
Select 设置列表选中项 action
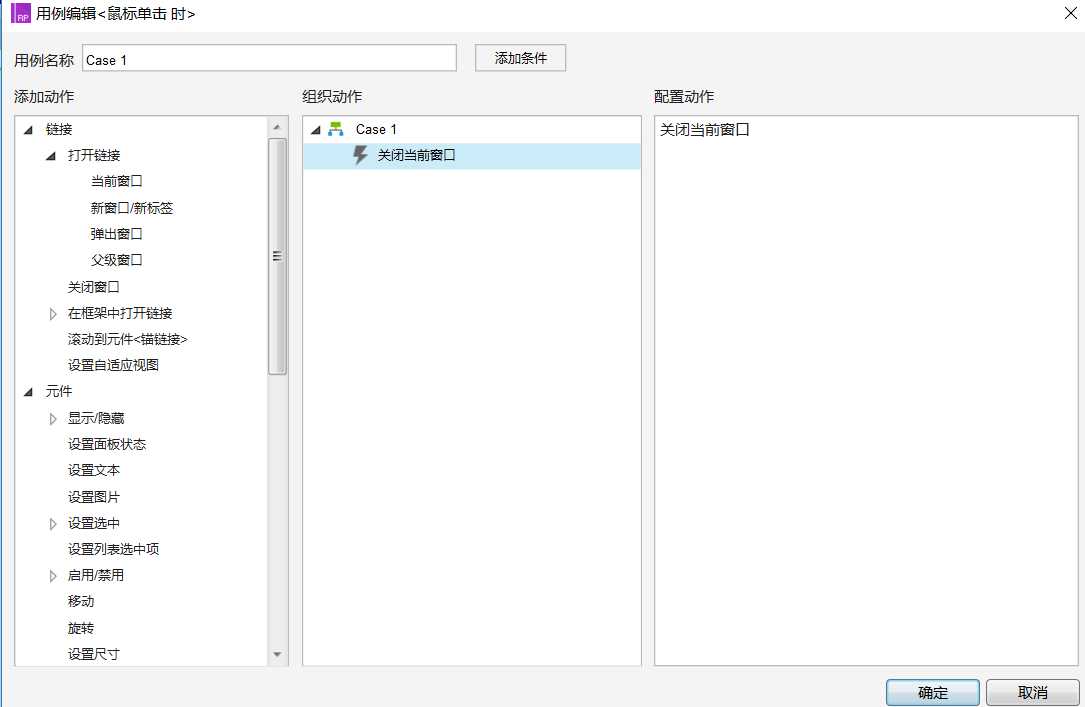[x=113, y=549]
